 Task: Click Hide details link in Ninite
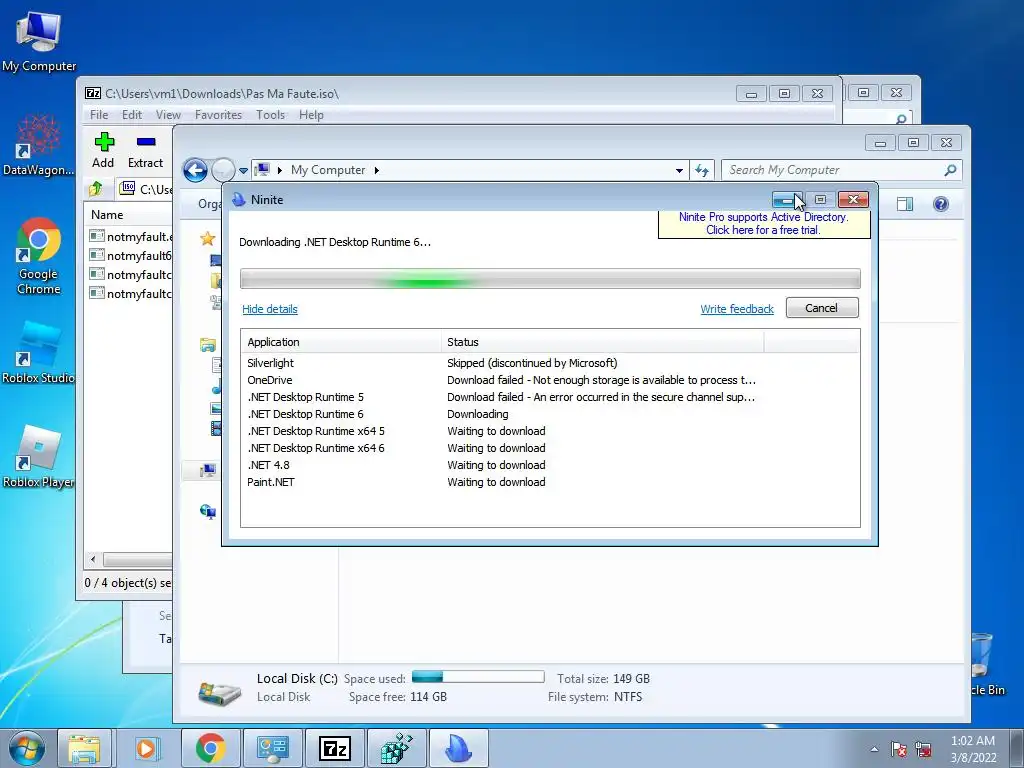click(x=270, y=309)
